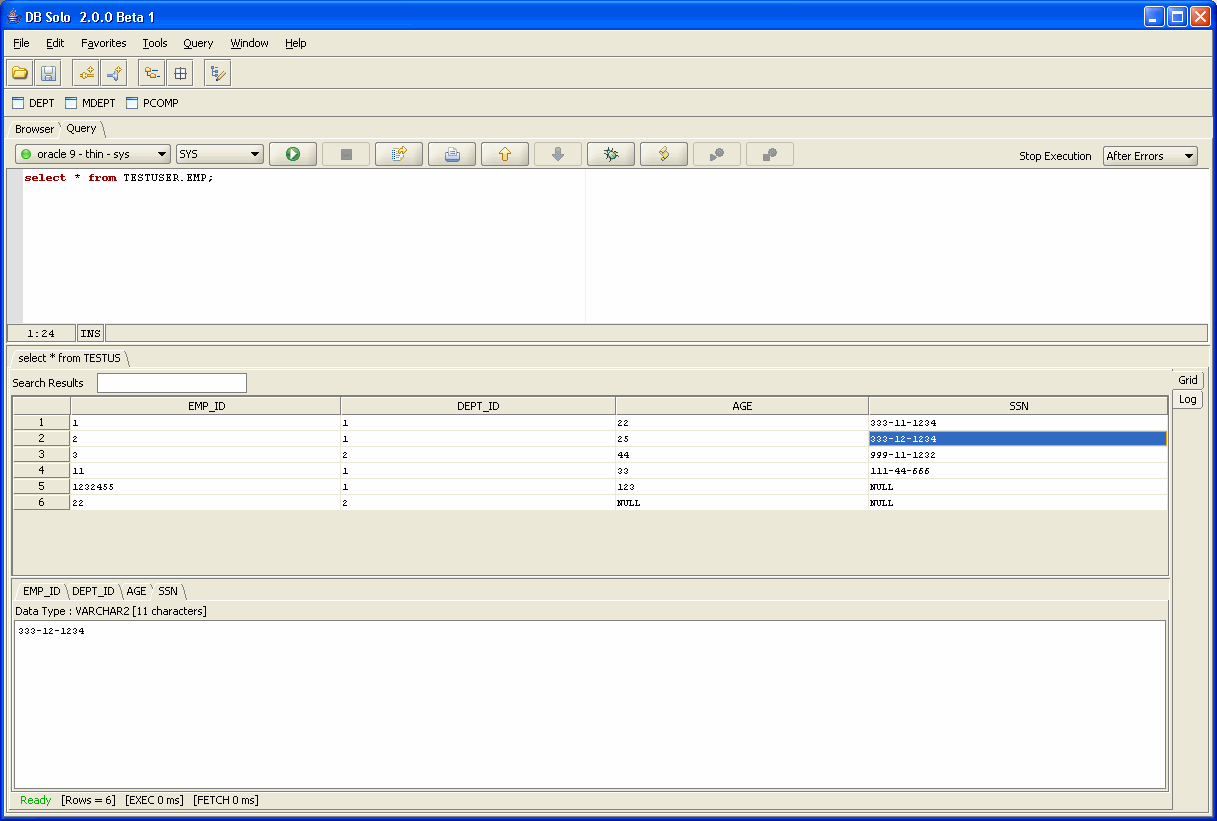This screenshot has width=1217, height=821.
Task: Click AGE cell with value 44
Action: point(742,455)
